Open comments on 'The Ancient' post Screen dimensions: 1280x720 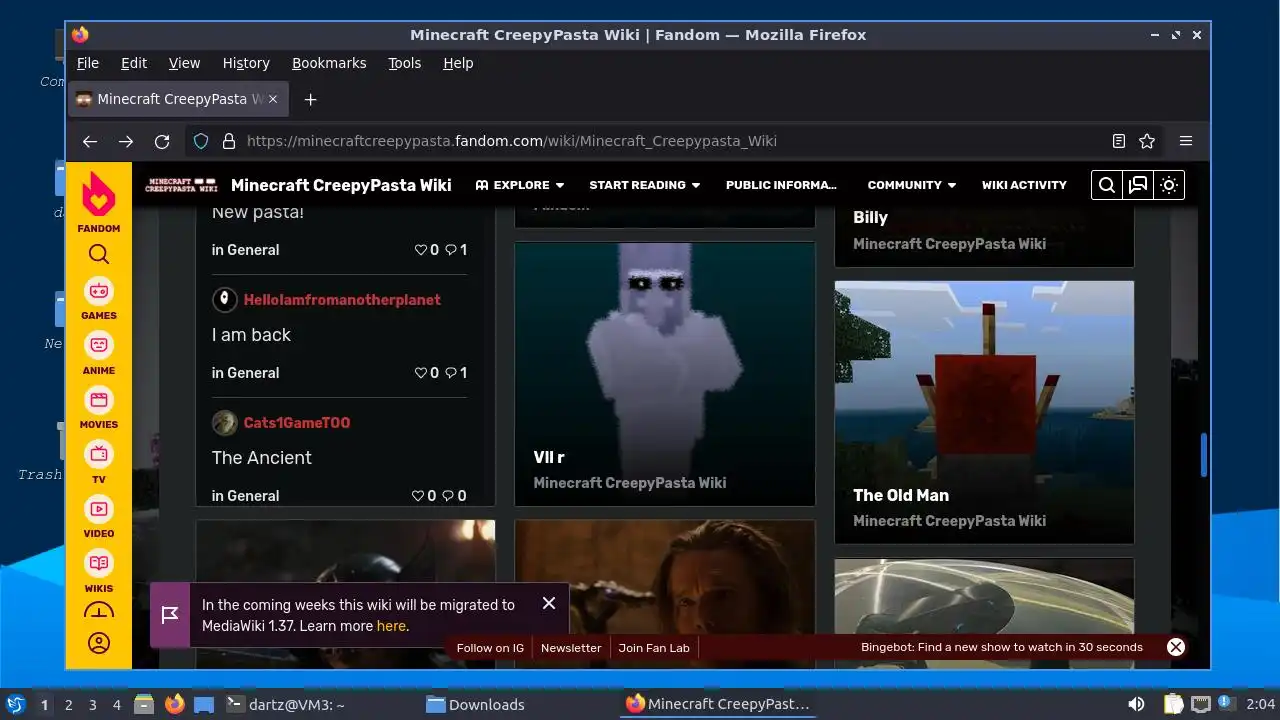[x=454, y=496]
